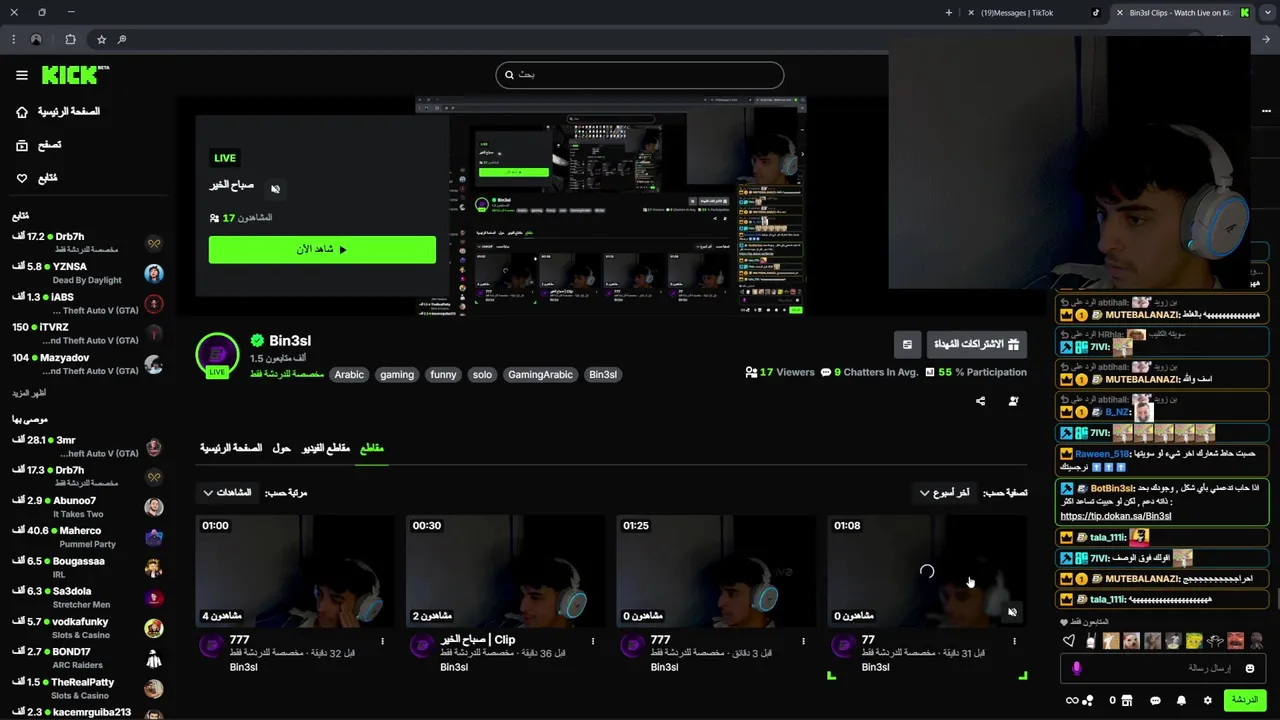1280x720 pixels.
Task: Open the tip.dokan.sa/Bin3sl link in chat
Action: click(x=1115, y=516)
